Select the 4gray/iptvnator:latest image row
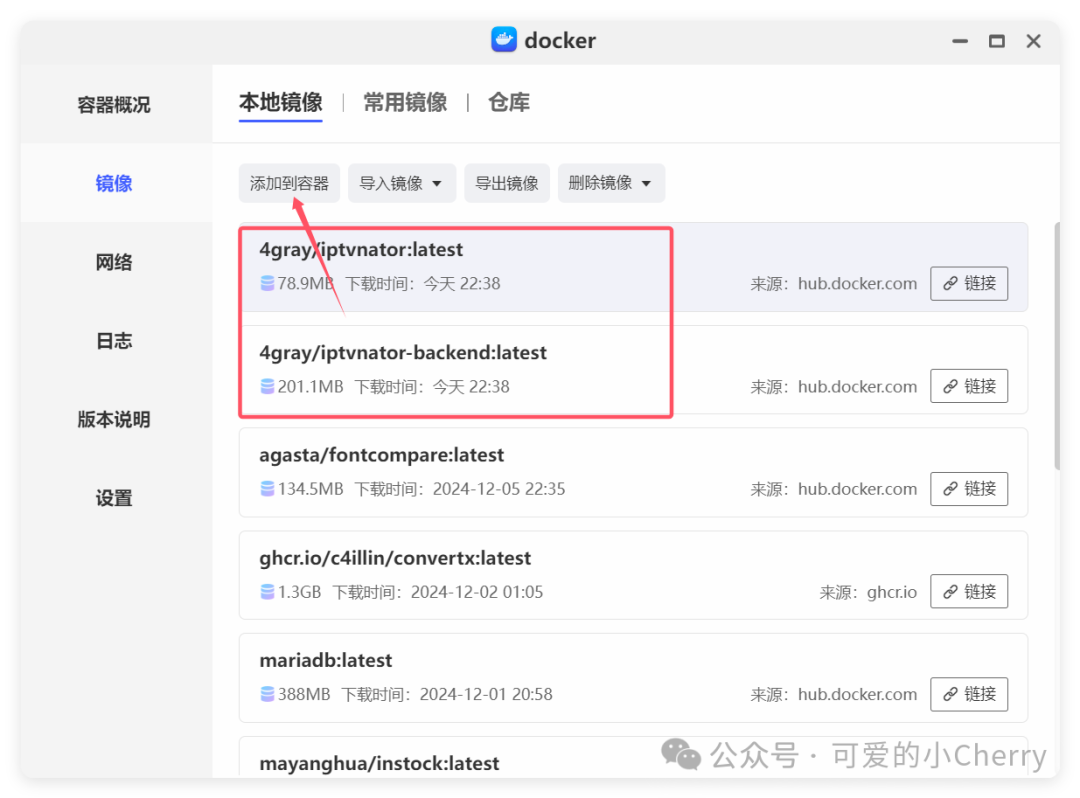This screenshot has width=1080, height=798. point(633,267)
